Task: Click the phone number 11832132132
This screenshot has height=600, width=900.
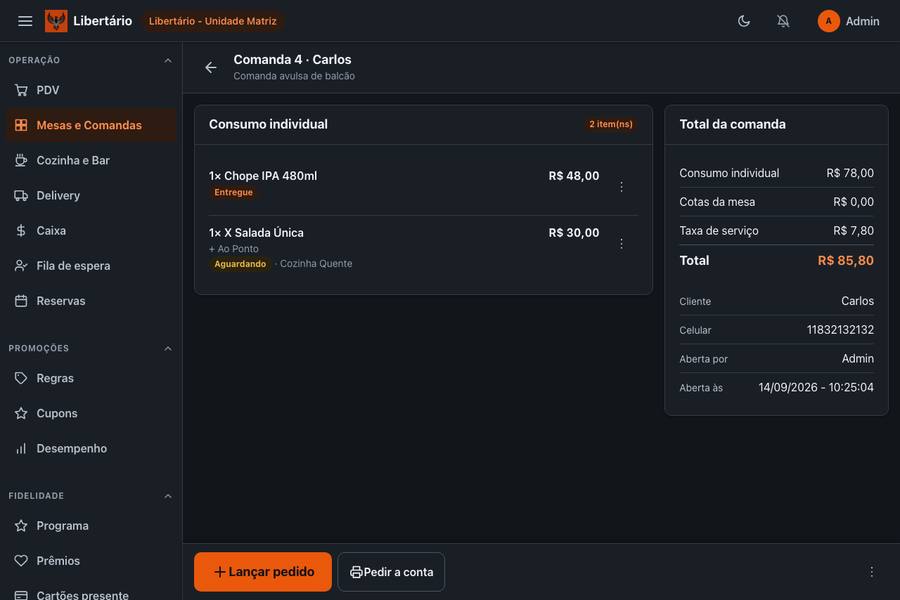Action: [x=840, y=330]
